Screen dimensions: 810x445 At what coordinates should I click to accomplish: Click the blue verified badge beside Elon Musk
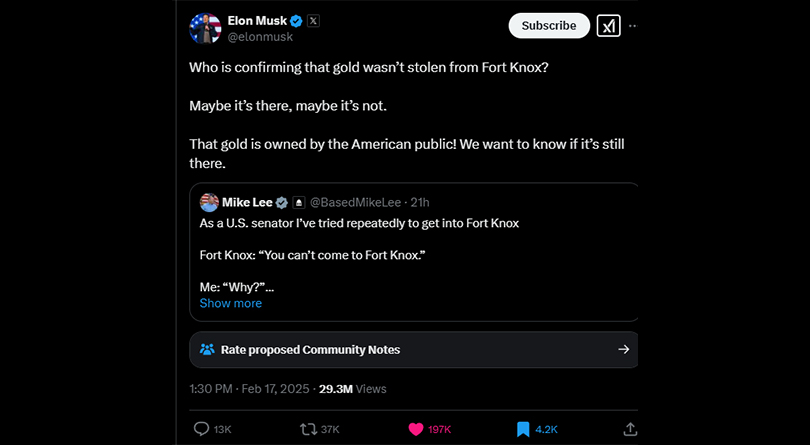[296, 20]
